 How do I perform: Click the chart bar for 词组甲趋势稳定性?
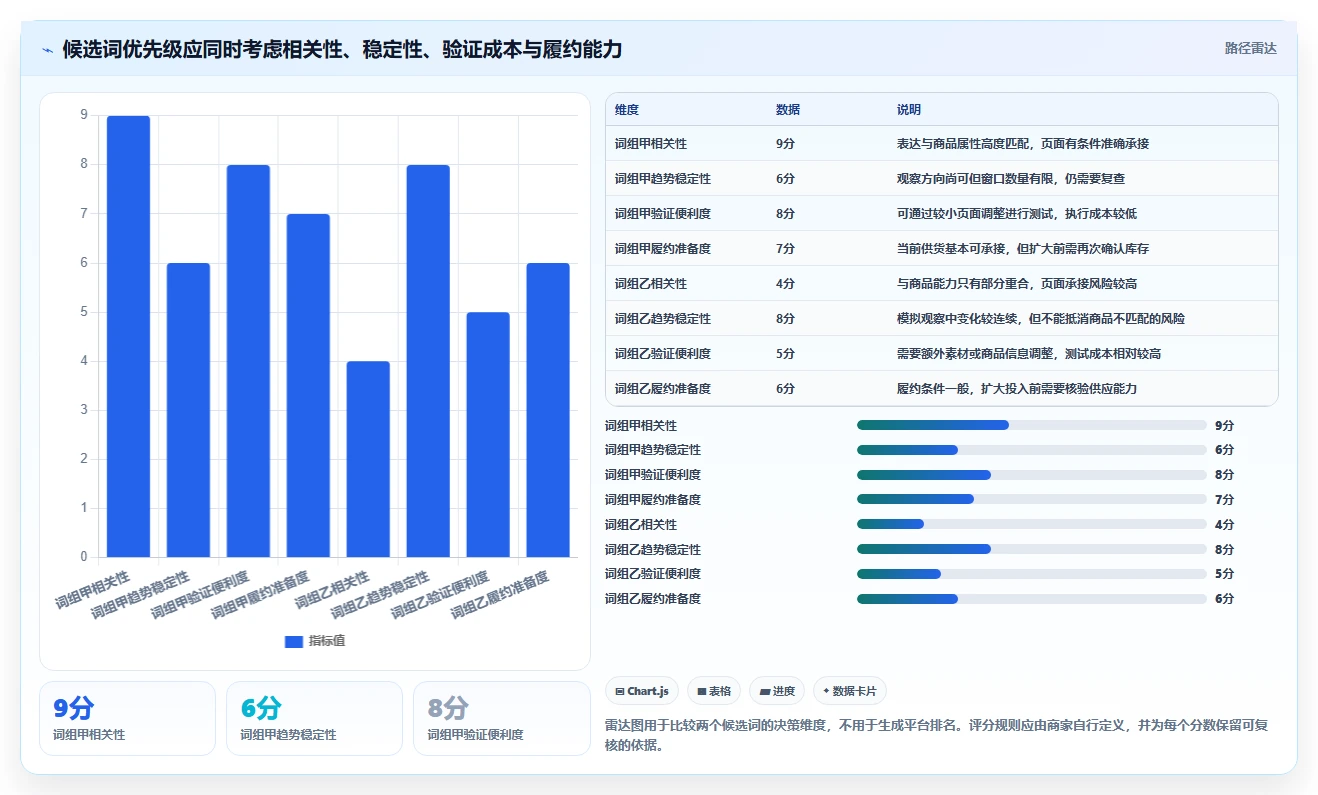coord(188,410)
